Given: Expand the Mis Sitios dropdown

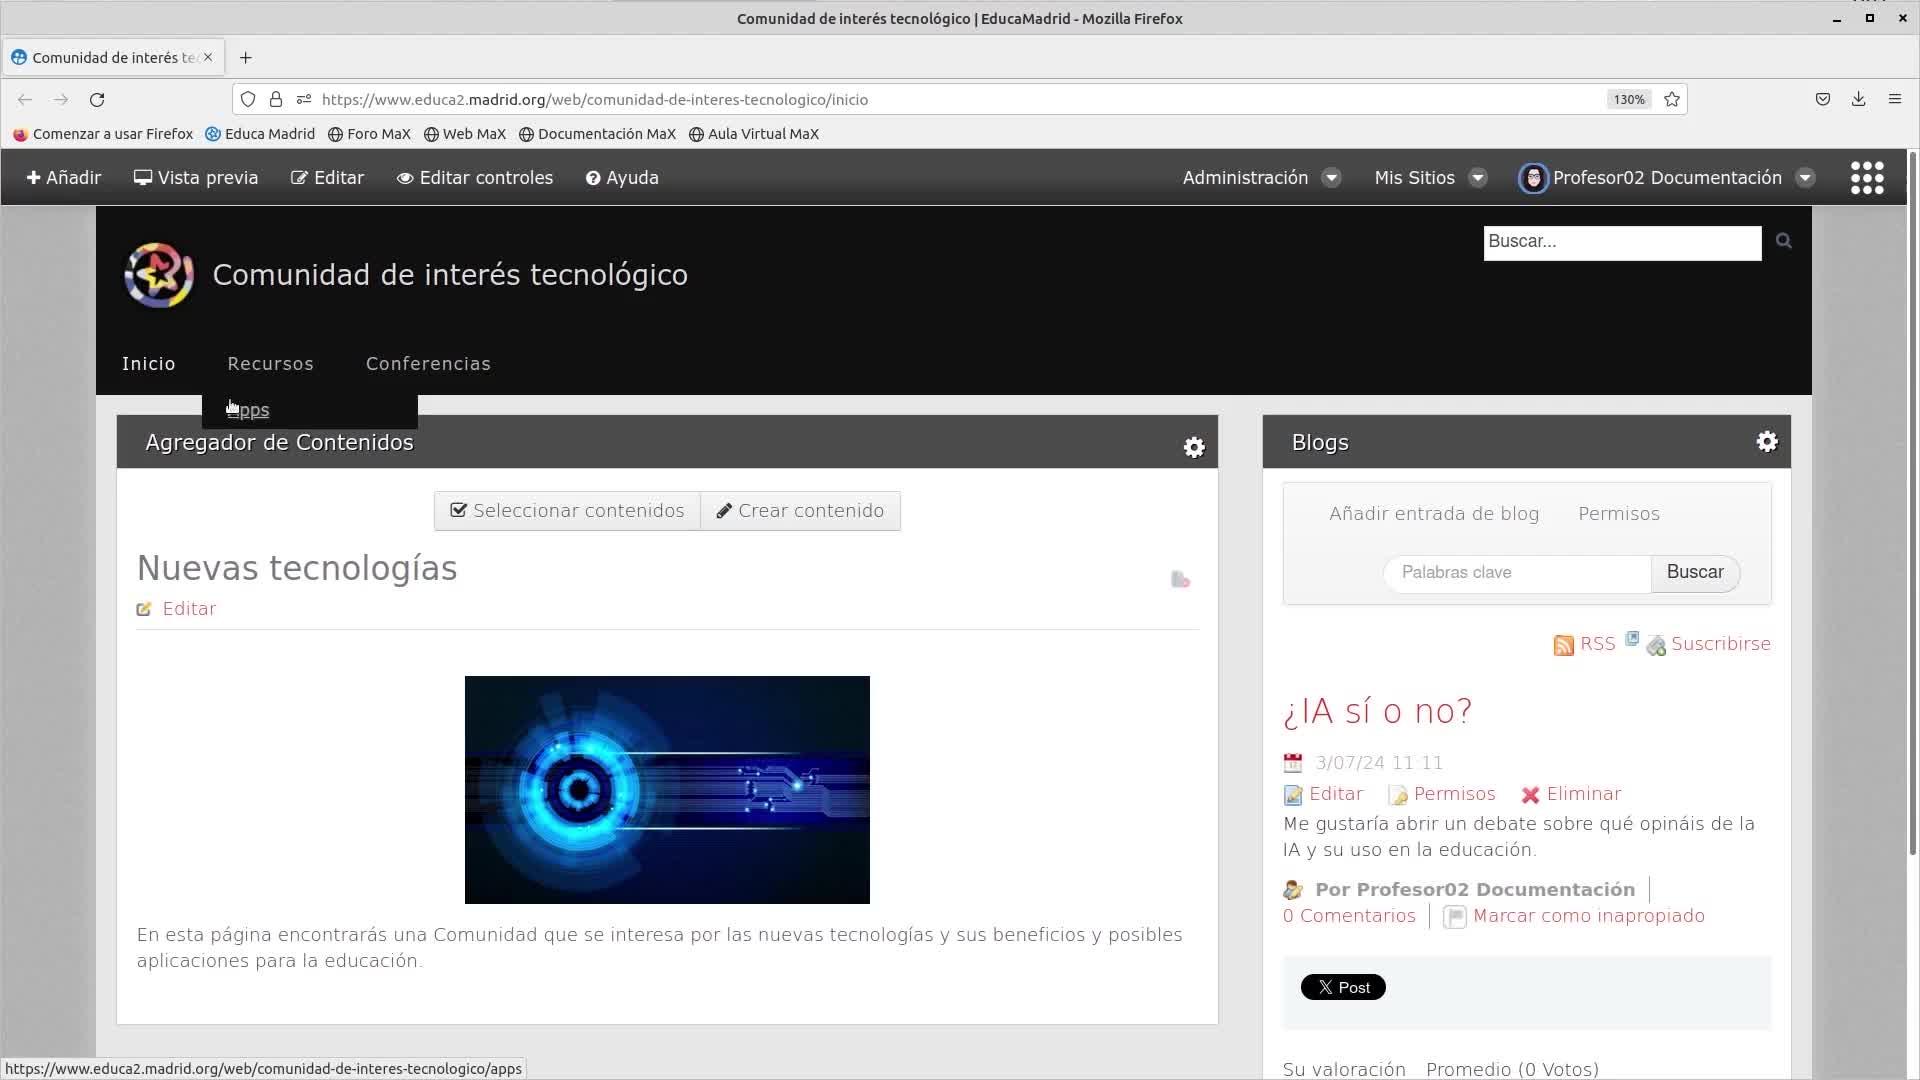Looking at the screenshot, I should point(1430,178).
